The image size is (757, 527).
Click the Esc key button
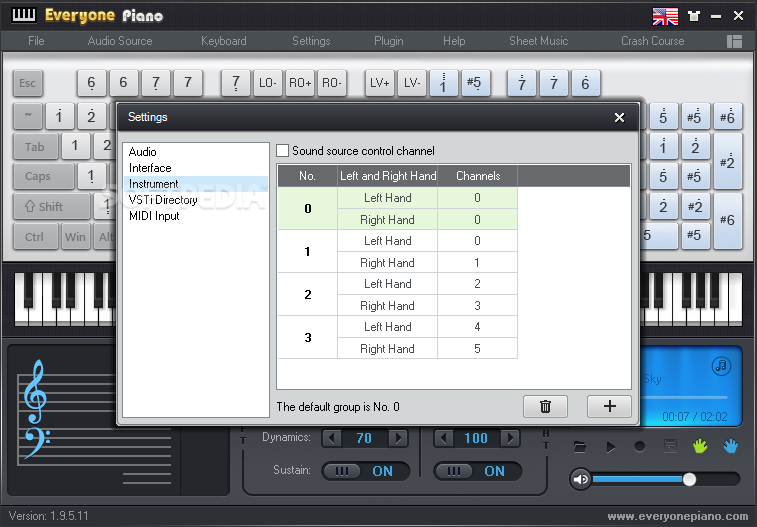point(28,83)
